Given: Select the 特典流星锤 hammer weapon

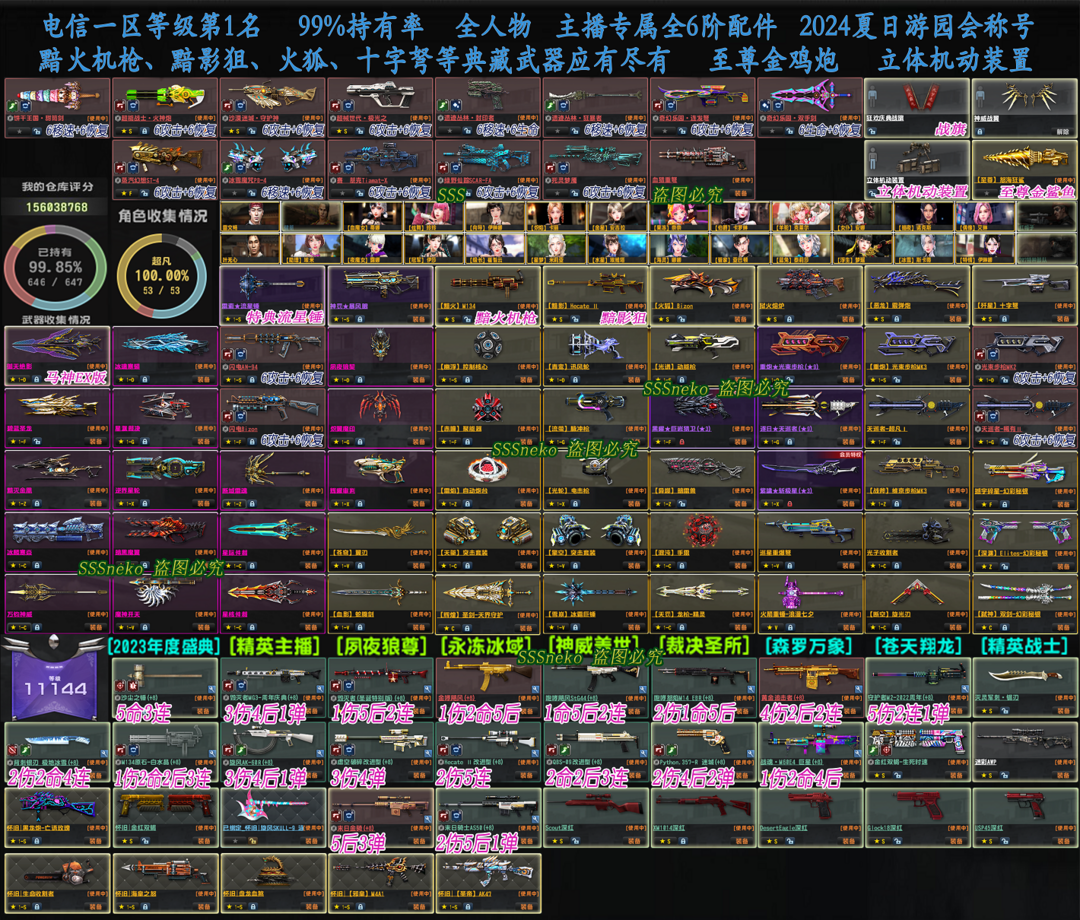Looking at the screenshot, I should (x=272, y=296).
